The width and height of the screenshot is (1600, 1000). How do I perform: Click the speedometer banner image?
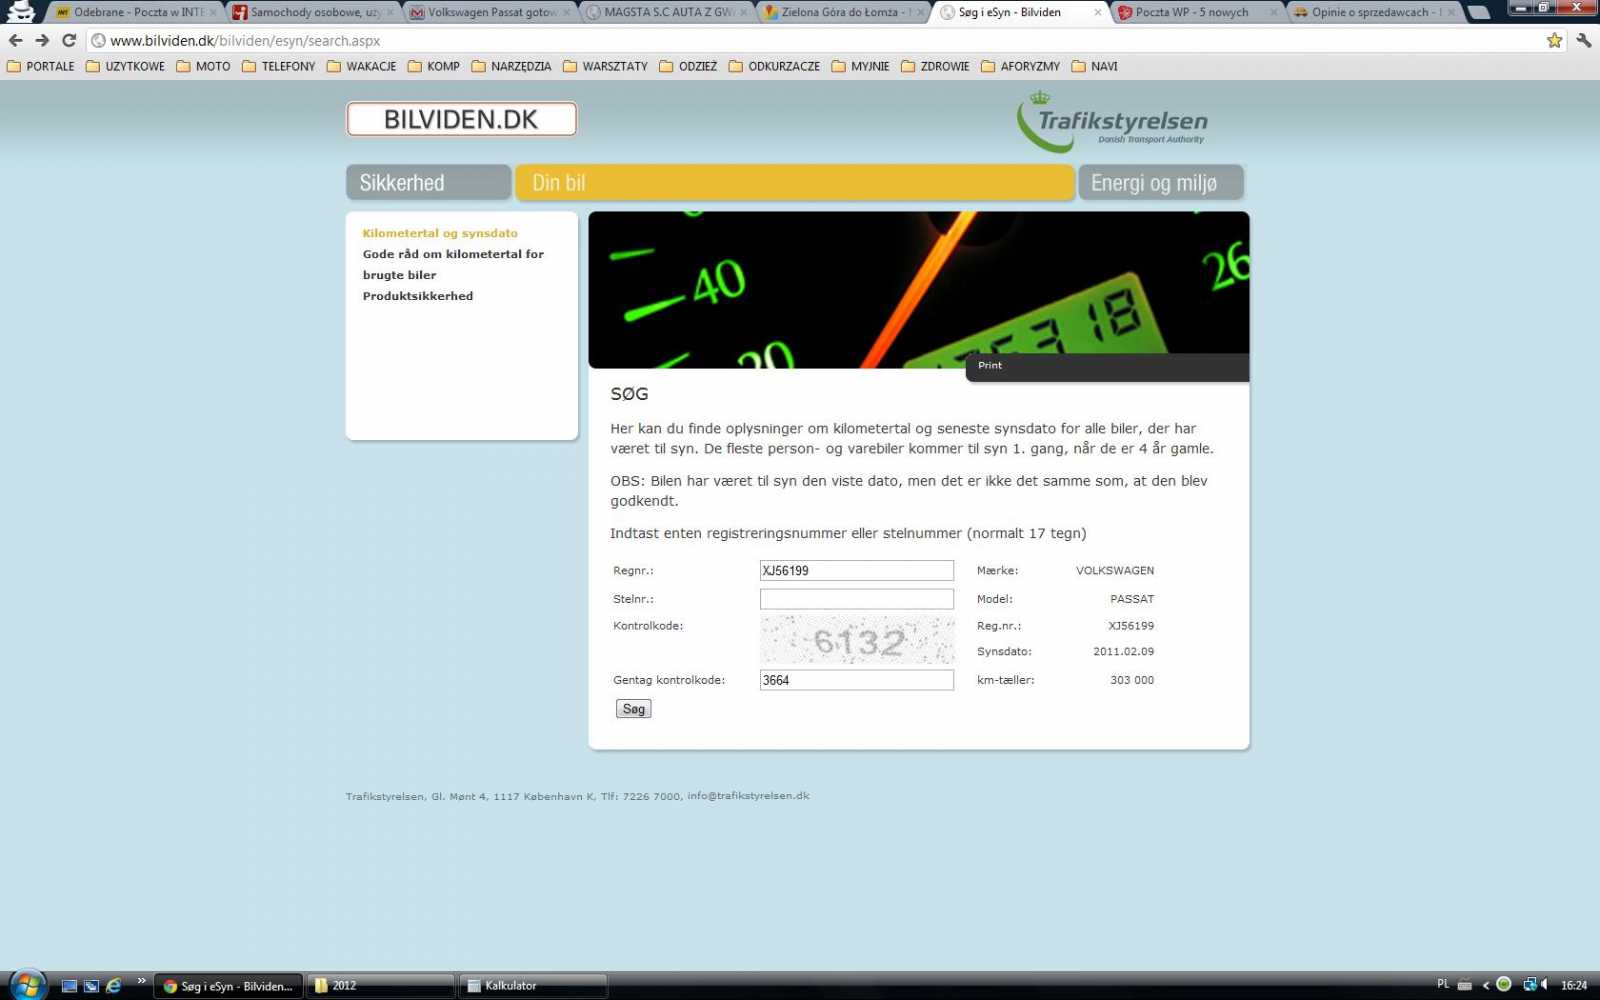click(919, 290)
